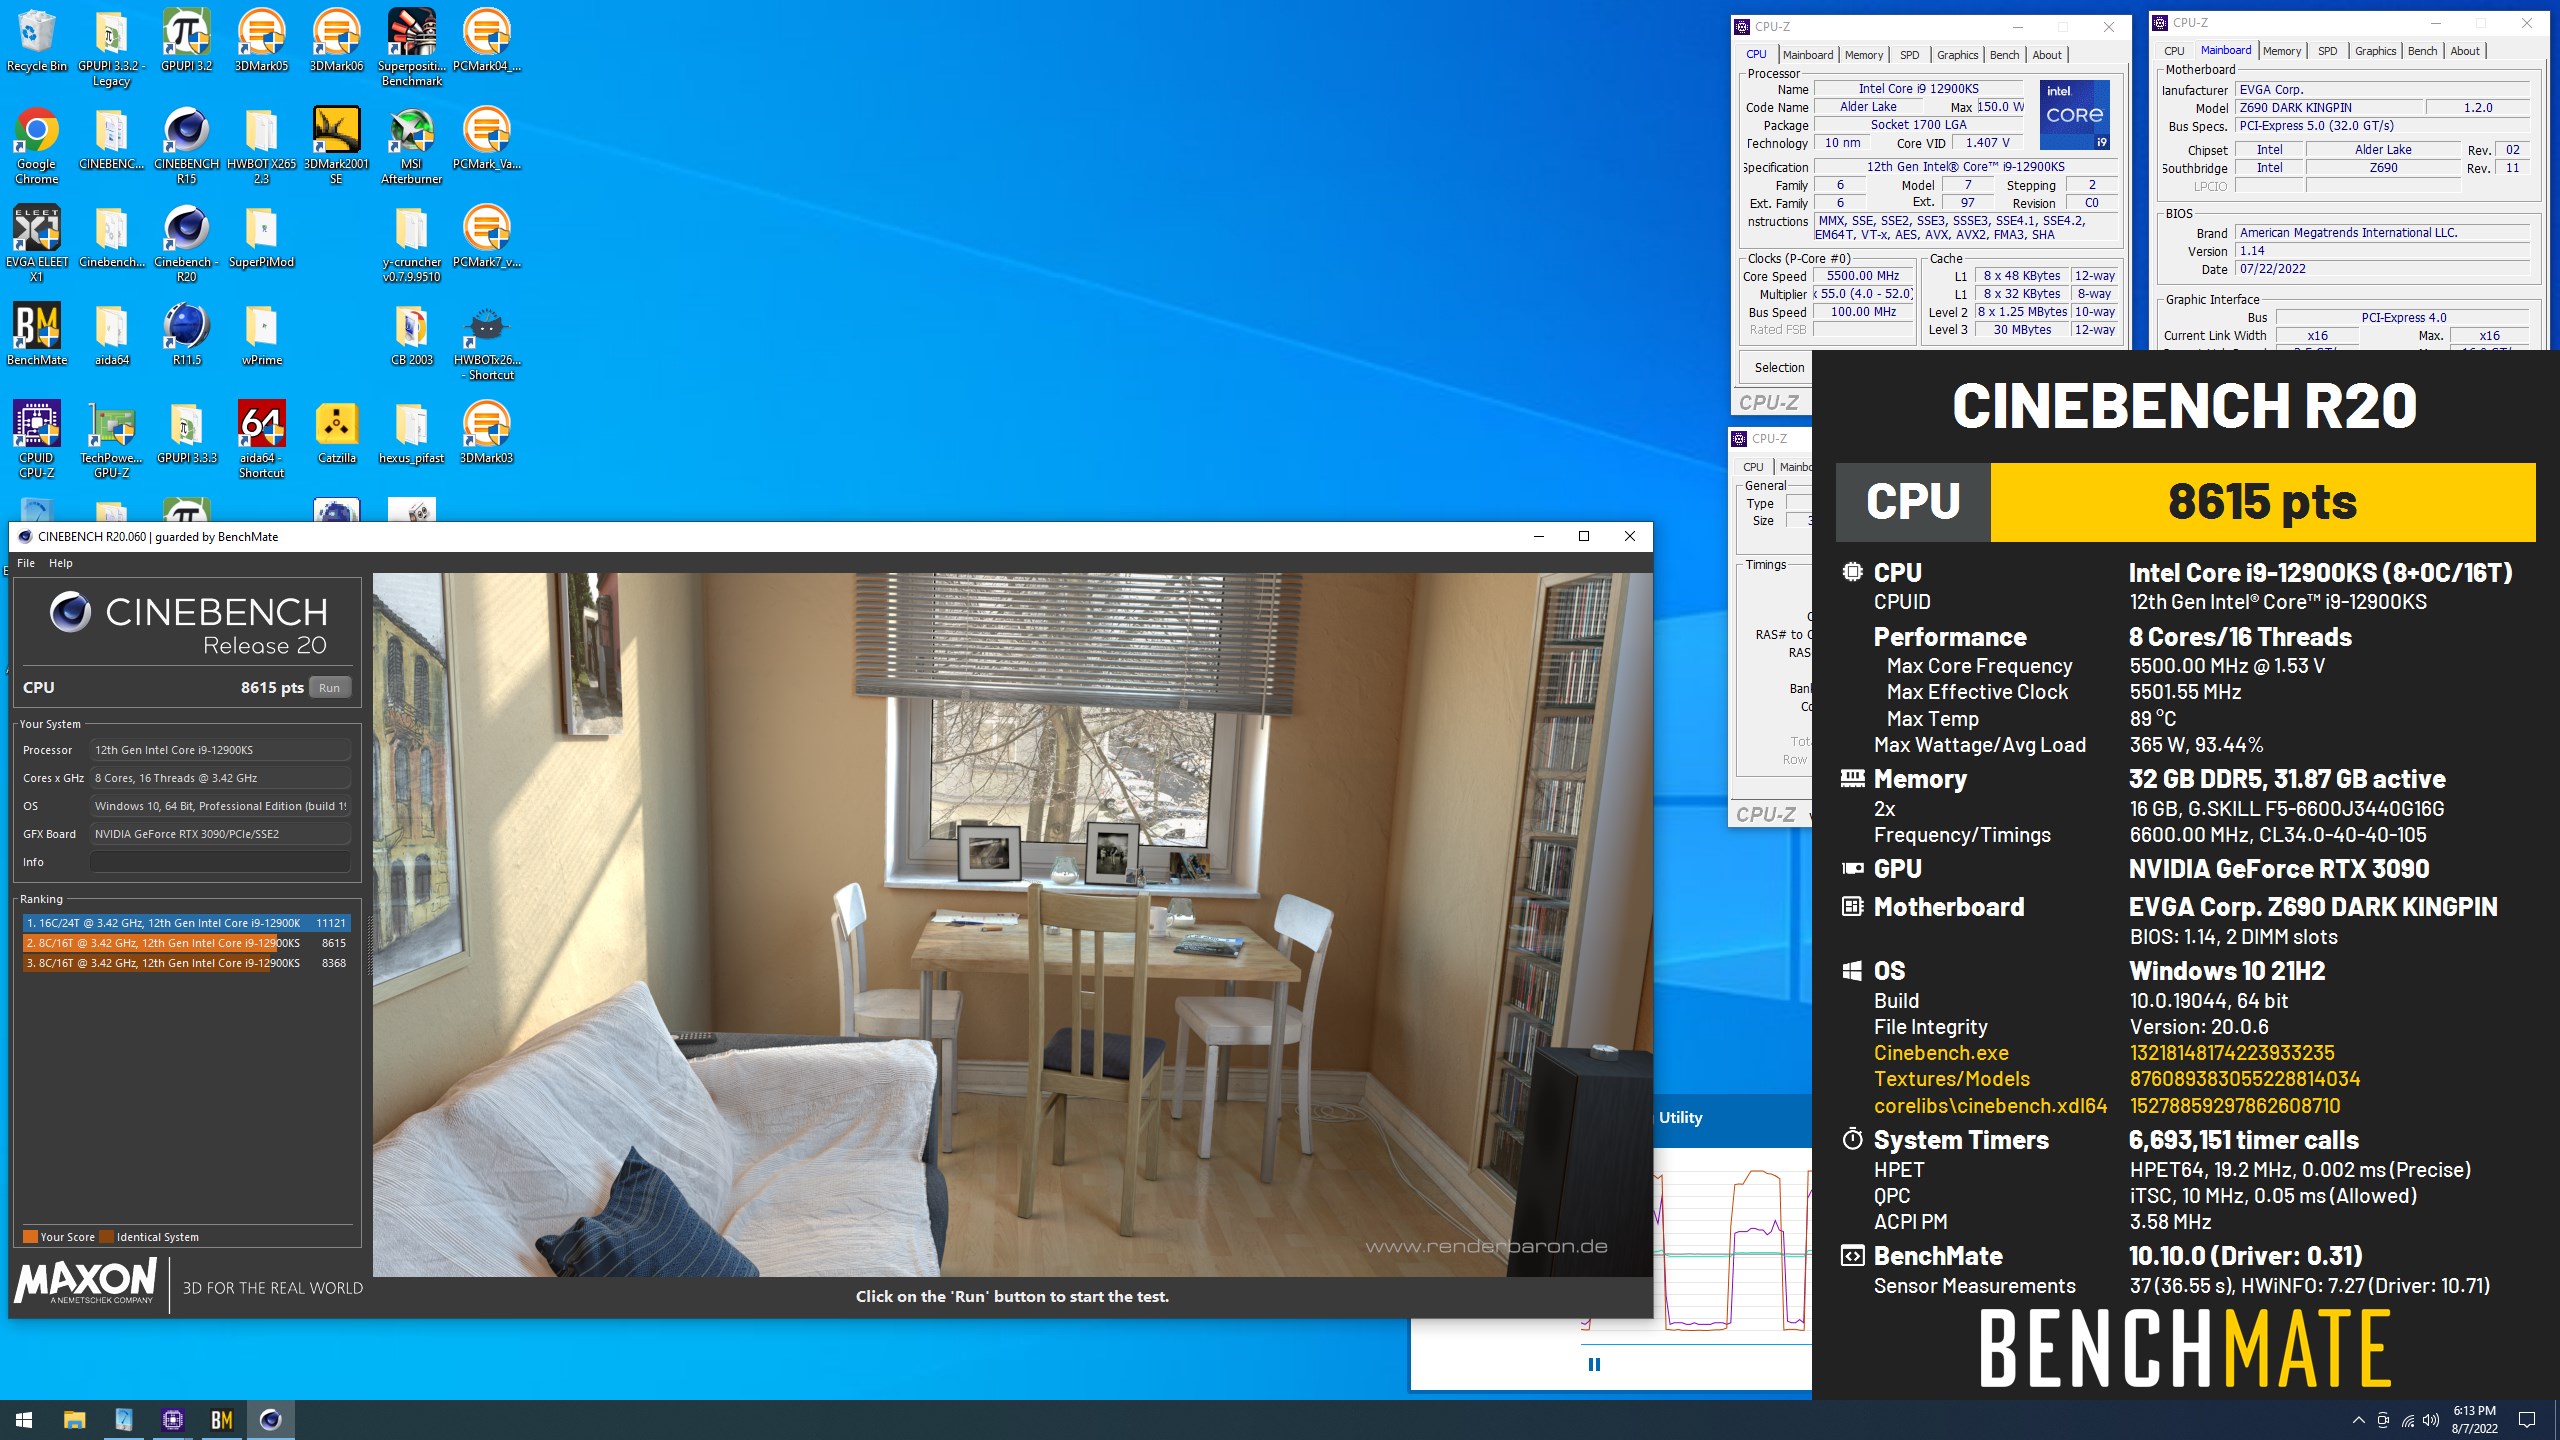Viewport: 2560px width, 1440px height.
Task: Open Bench tab in left CPU-Z window
Action: click(2004, 55)
